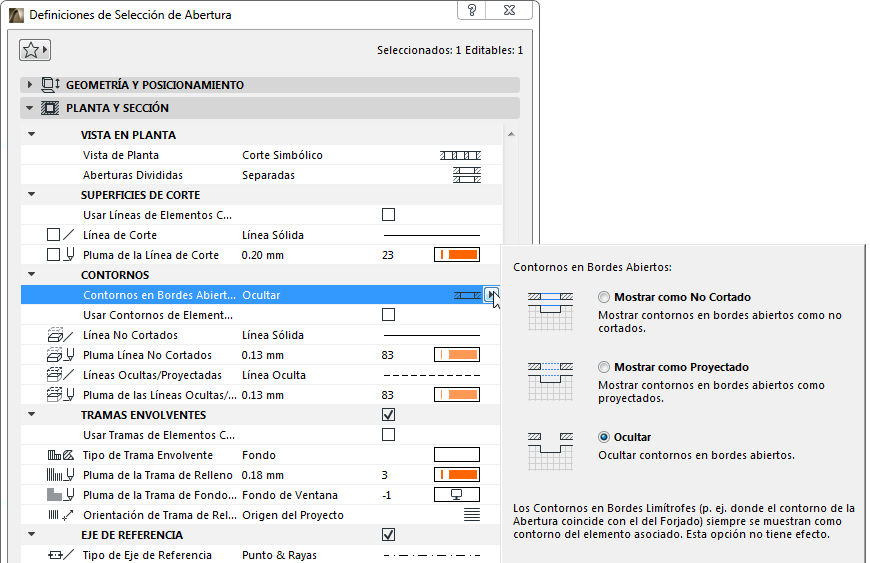Viewport: 870px width, 563px height.
Task: Collapse the Eje de Referencia group
Action: (32, 534)
